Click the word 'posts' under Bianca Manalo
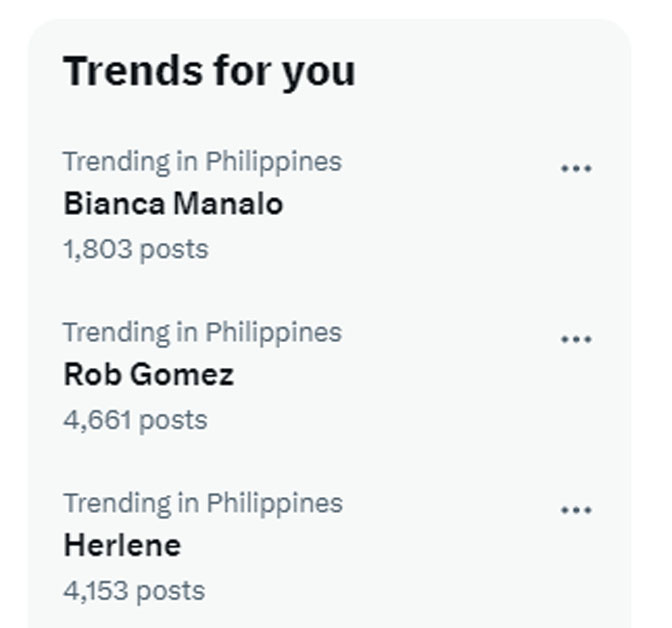The image size is (672, 628). pyautogui.click(x=173, y=248)
